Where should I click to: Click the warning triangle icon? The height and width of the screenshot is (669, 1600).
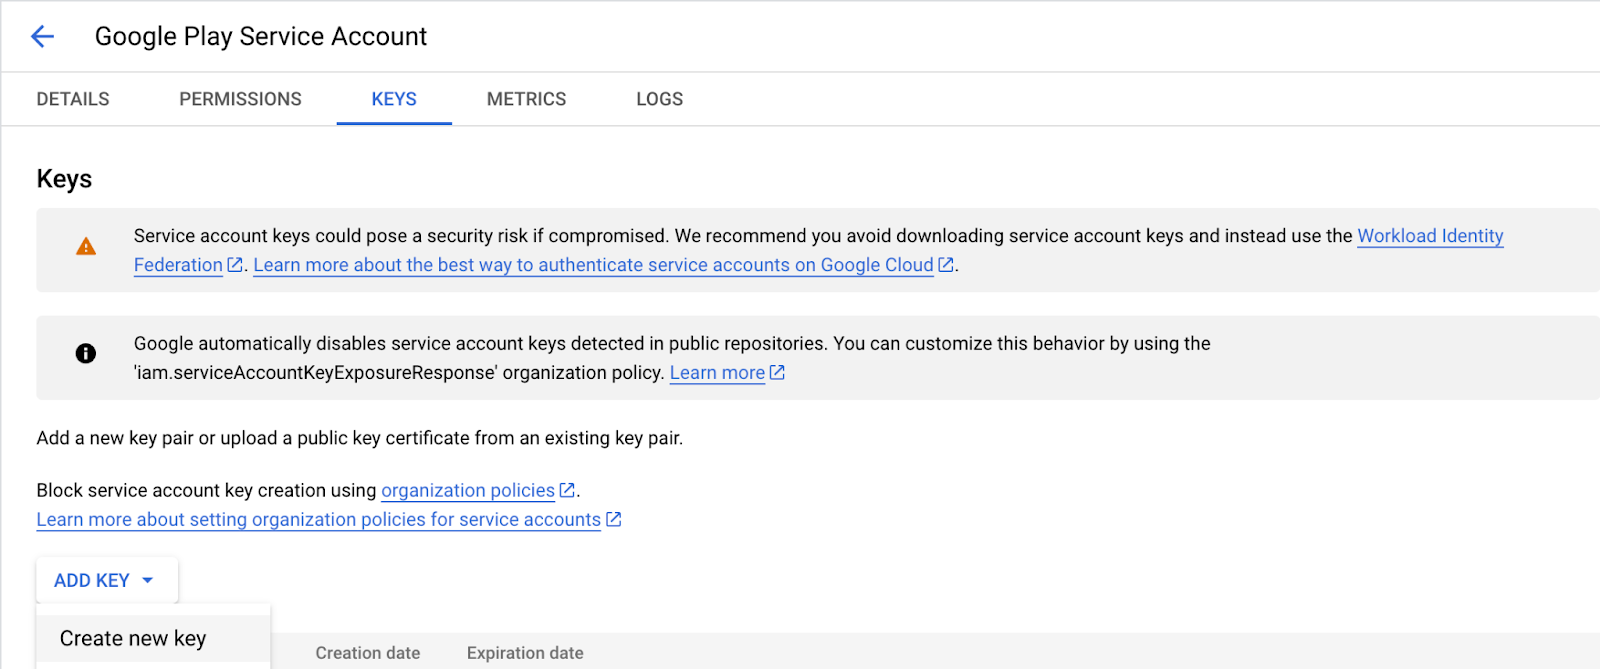85,244
